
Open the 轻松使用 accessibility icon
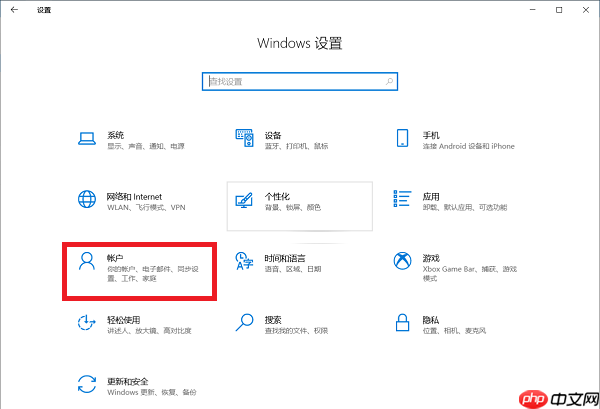pos(86,323)
